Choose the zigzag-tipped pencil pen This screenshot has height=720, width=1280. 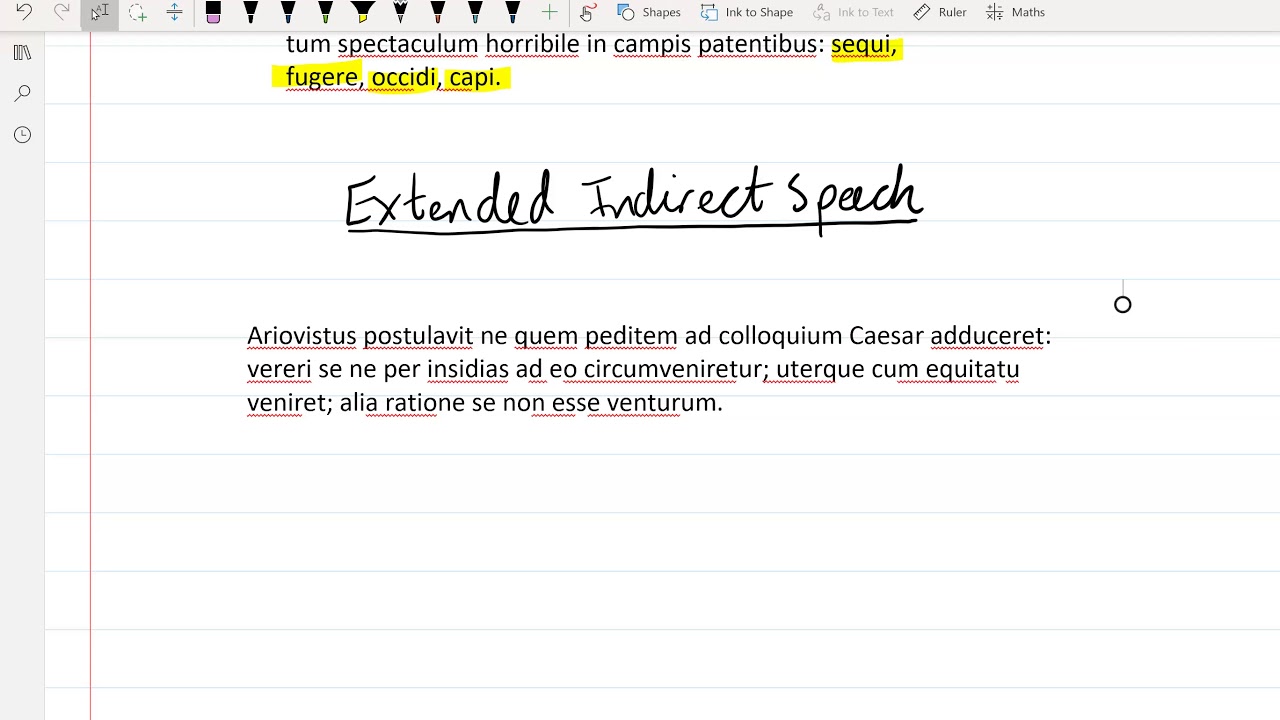pos(400,12)
